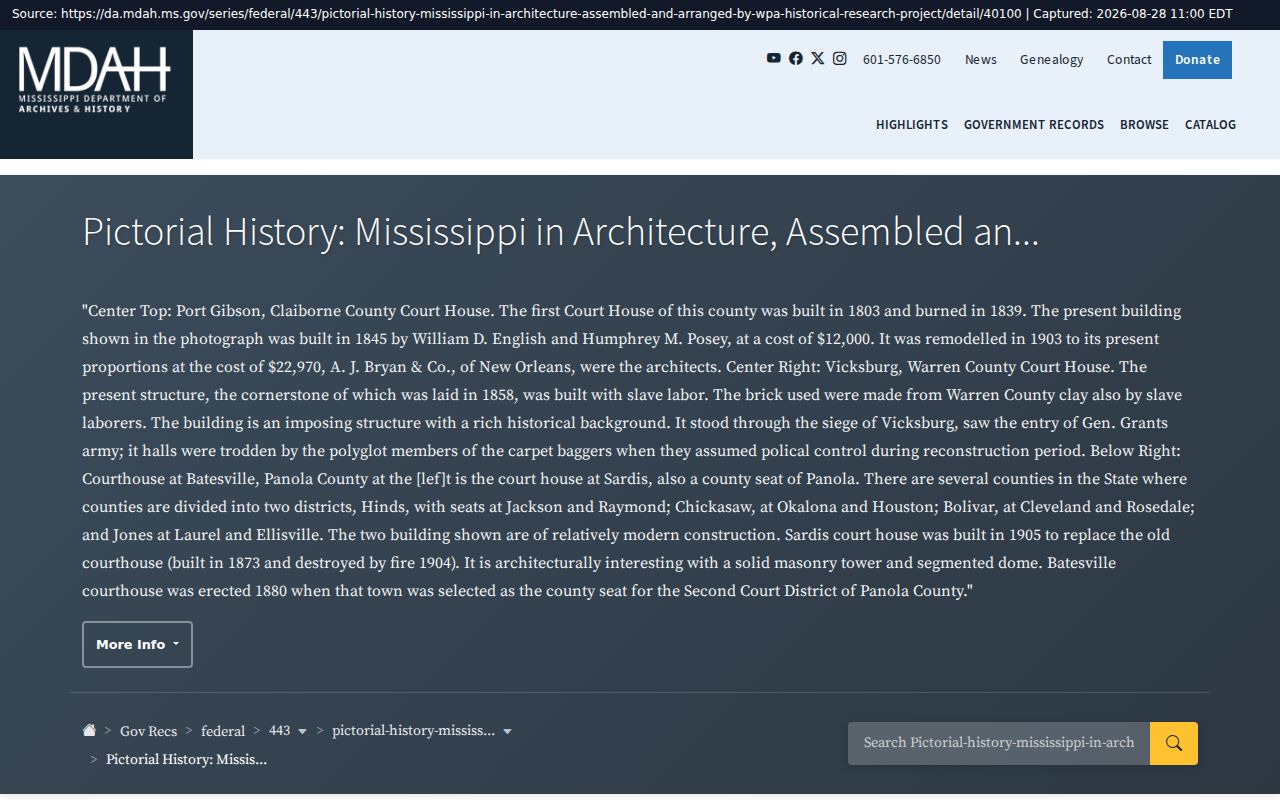Open the BROWSE menu
This screenshot has width=1280, height=800.
tap(1144, 124)
